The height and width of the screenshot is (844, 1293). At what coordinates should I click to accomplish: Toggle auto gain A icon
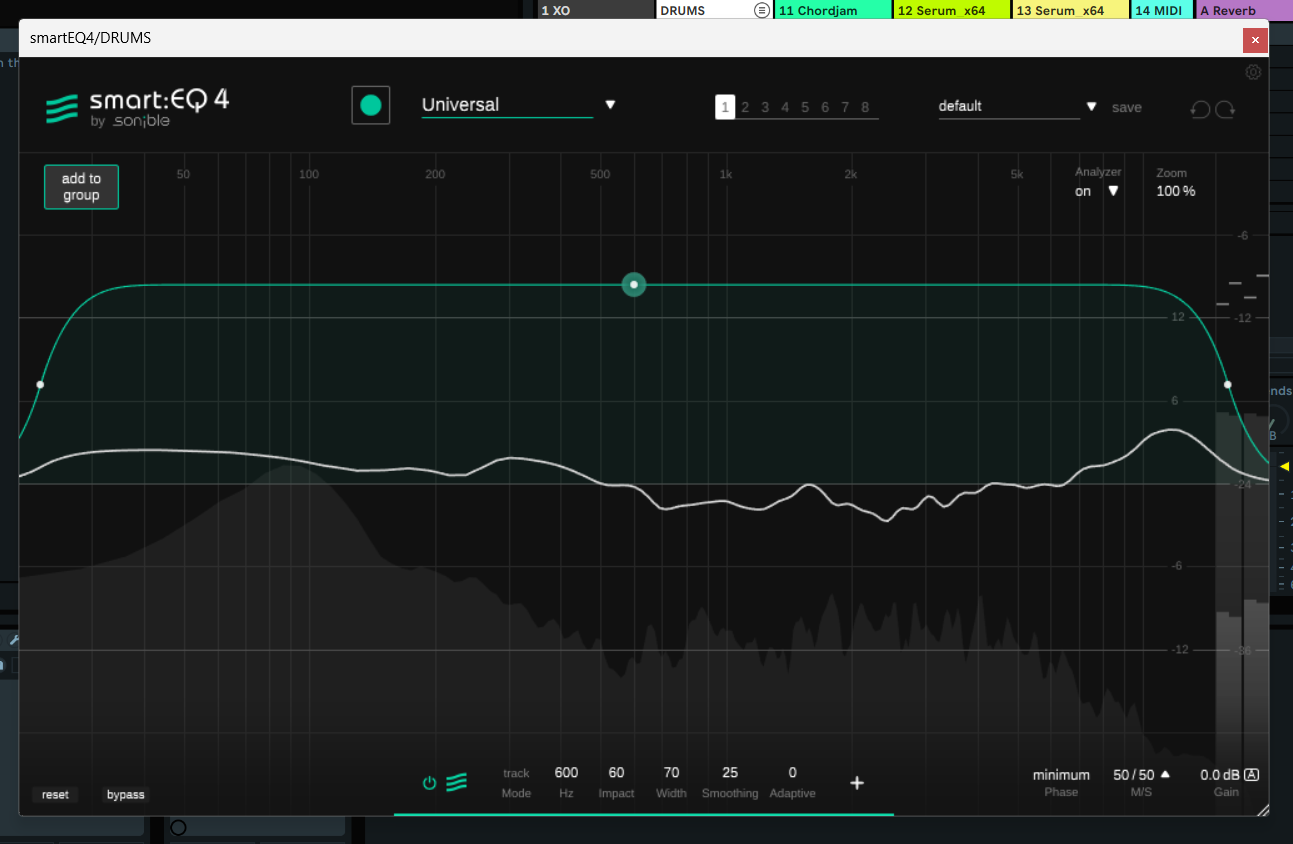[1251, 774]
